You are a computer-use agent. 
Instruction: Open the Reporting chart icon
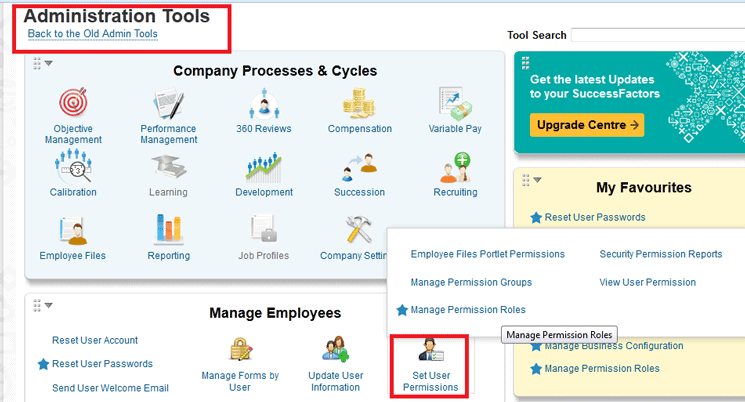[168, 230]
